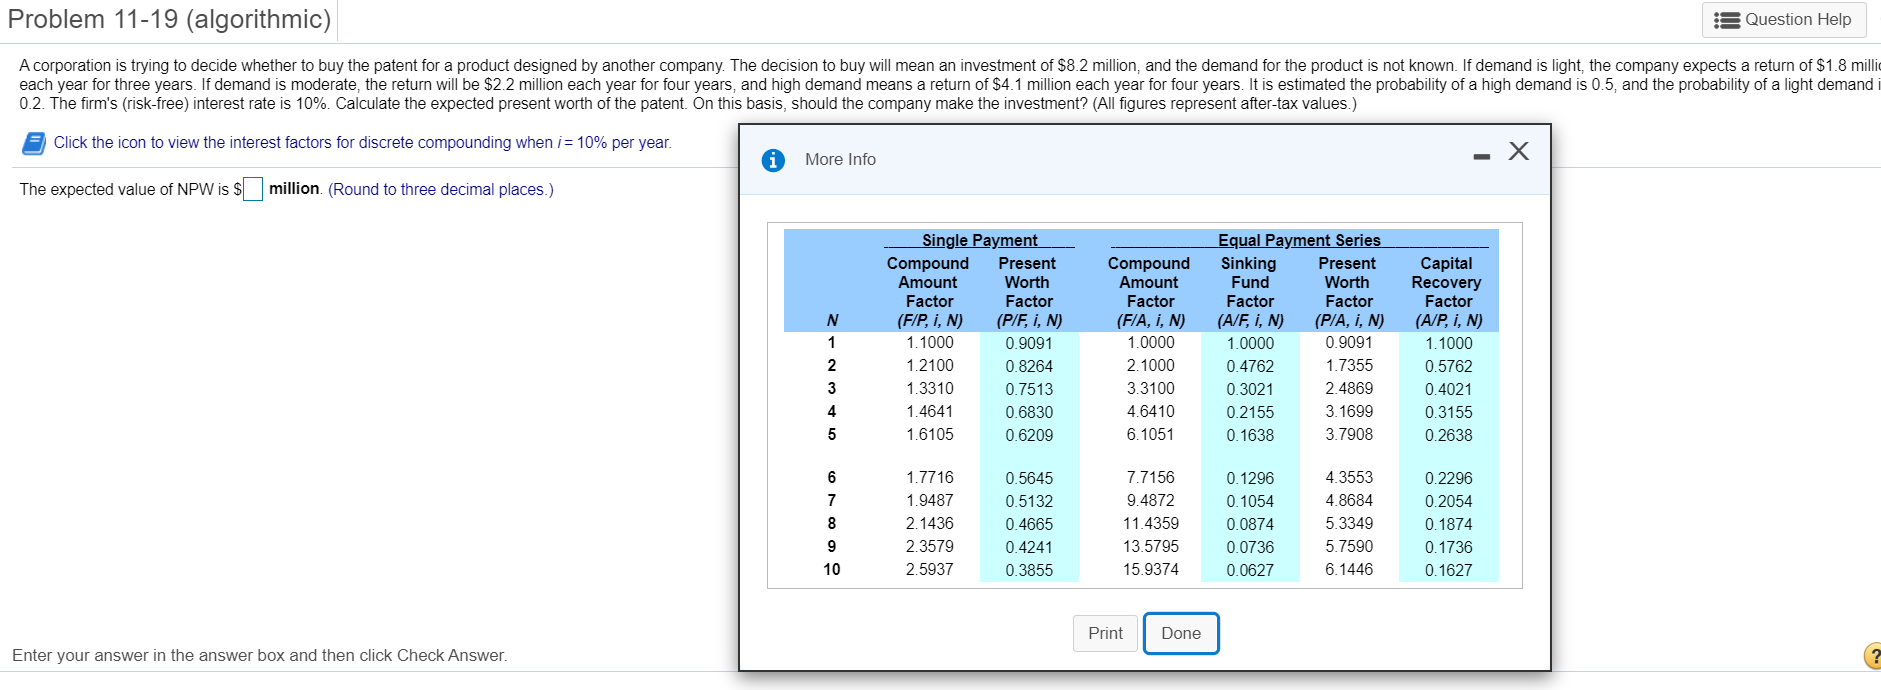Viewport: 1881px width, 690px height.
Task: Click the Sinking Fund Factor column header
Action: coord(1250,282)
